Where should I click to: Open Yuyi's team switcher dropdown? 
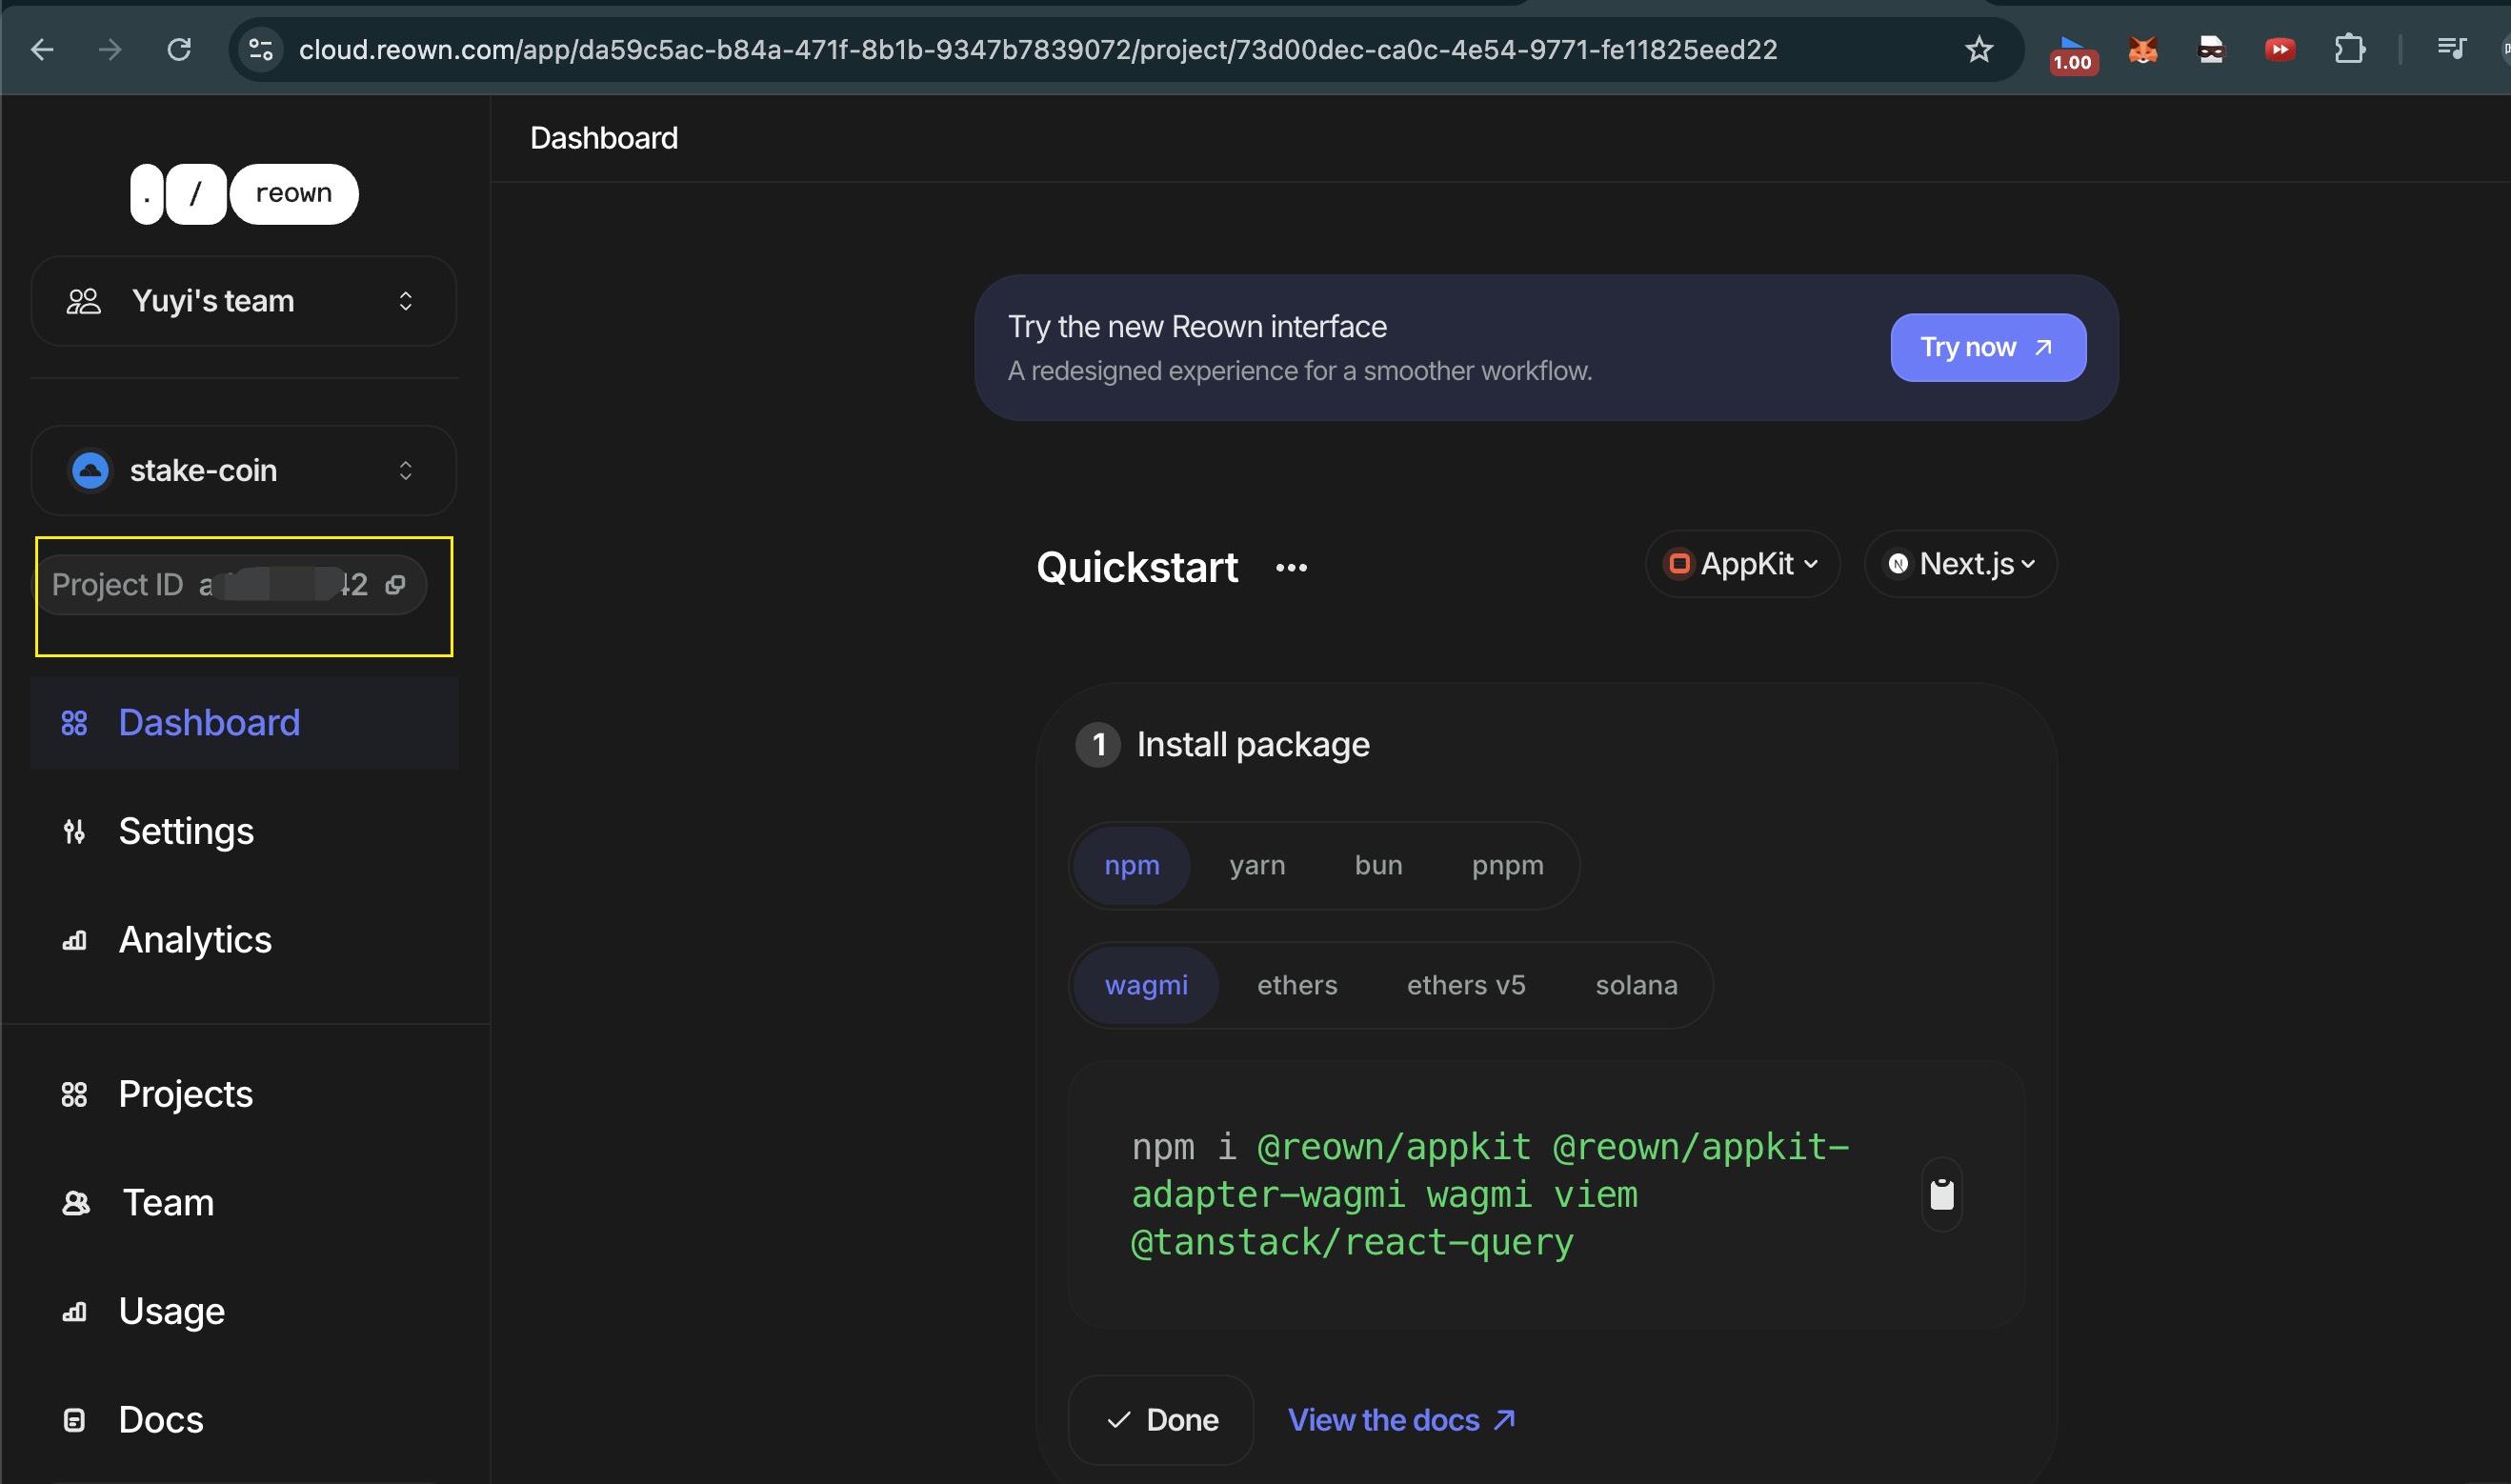244,301
